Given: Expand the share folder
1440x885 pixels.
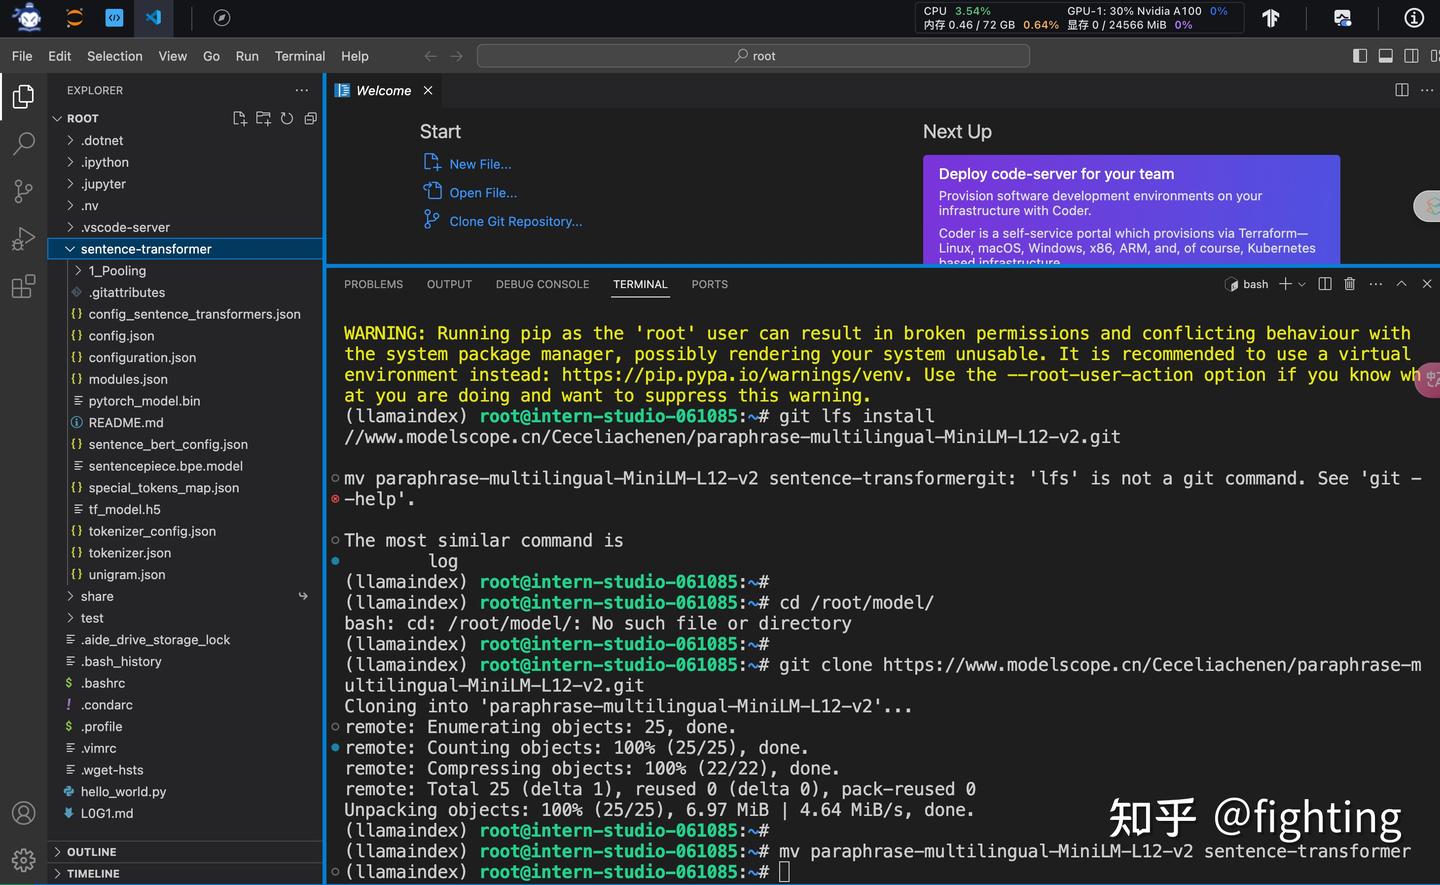Looking at the screenshot, I should click(185, 596).
